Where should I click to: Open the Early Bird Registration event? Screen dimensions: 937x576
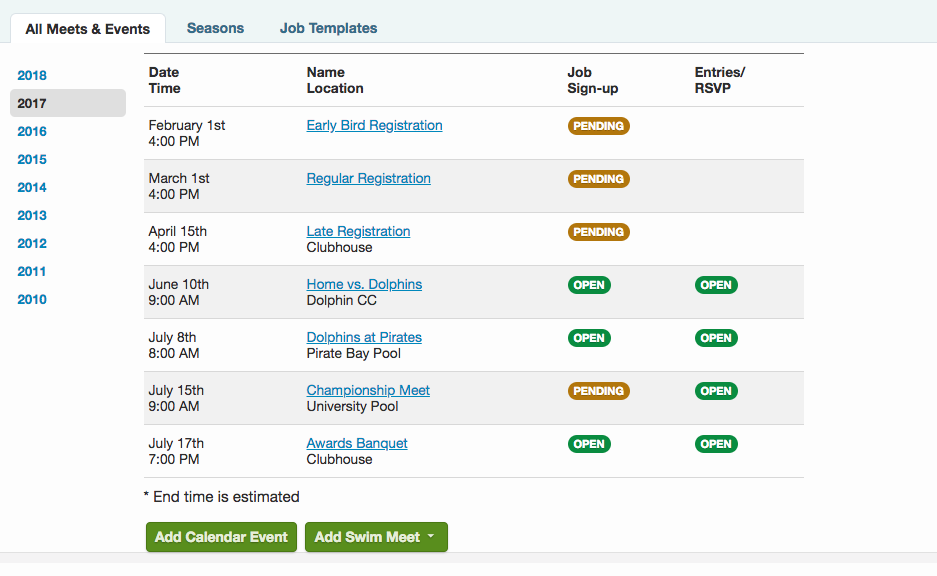374,125
